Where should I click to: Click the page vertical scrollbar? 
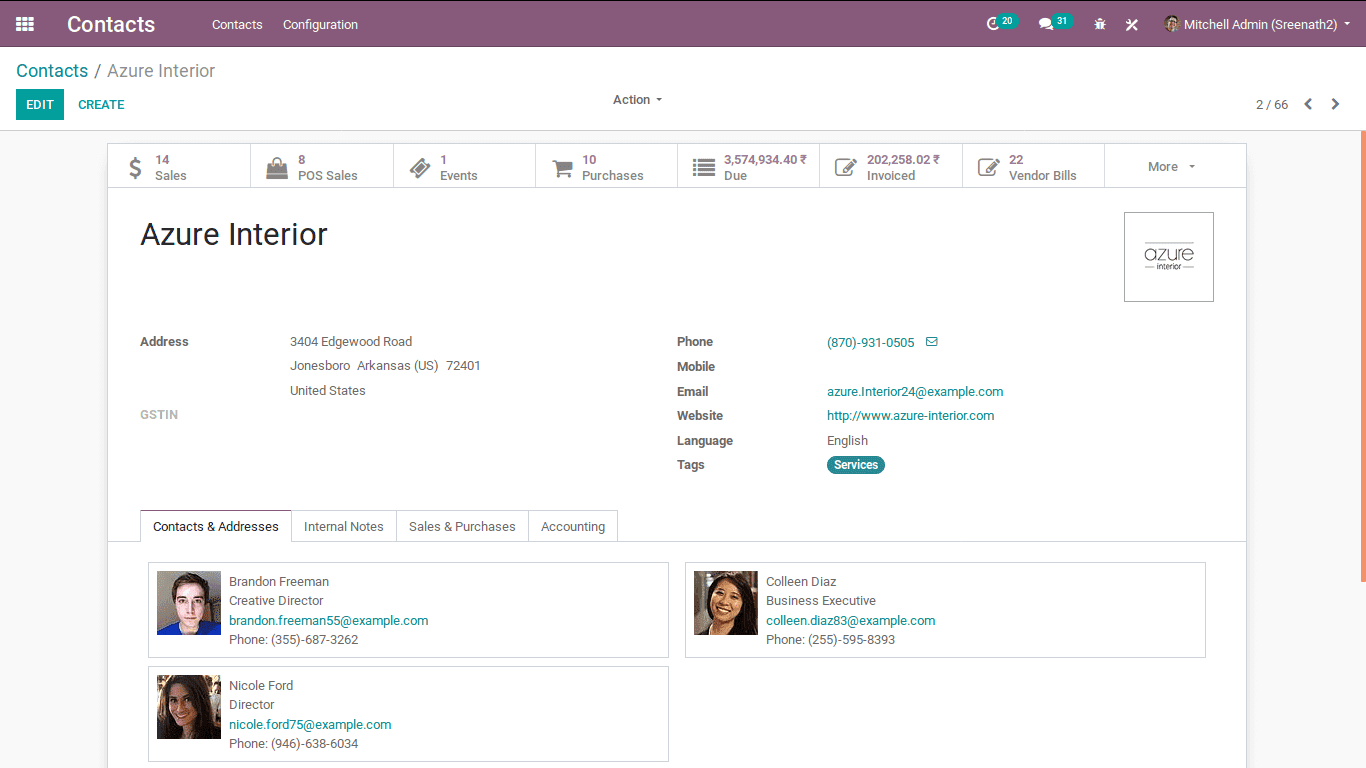pyautogui.click(x=1363, y=356)
